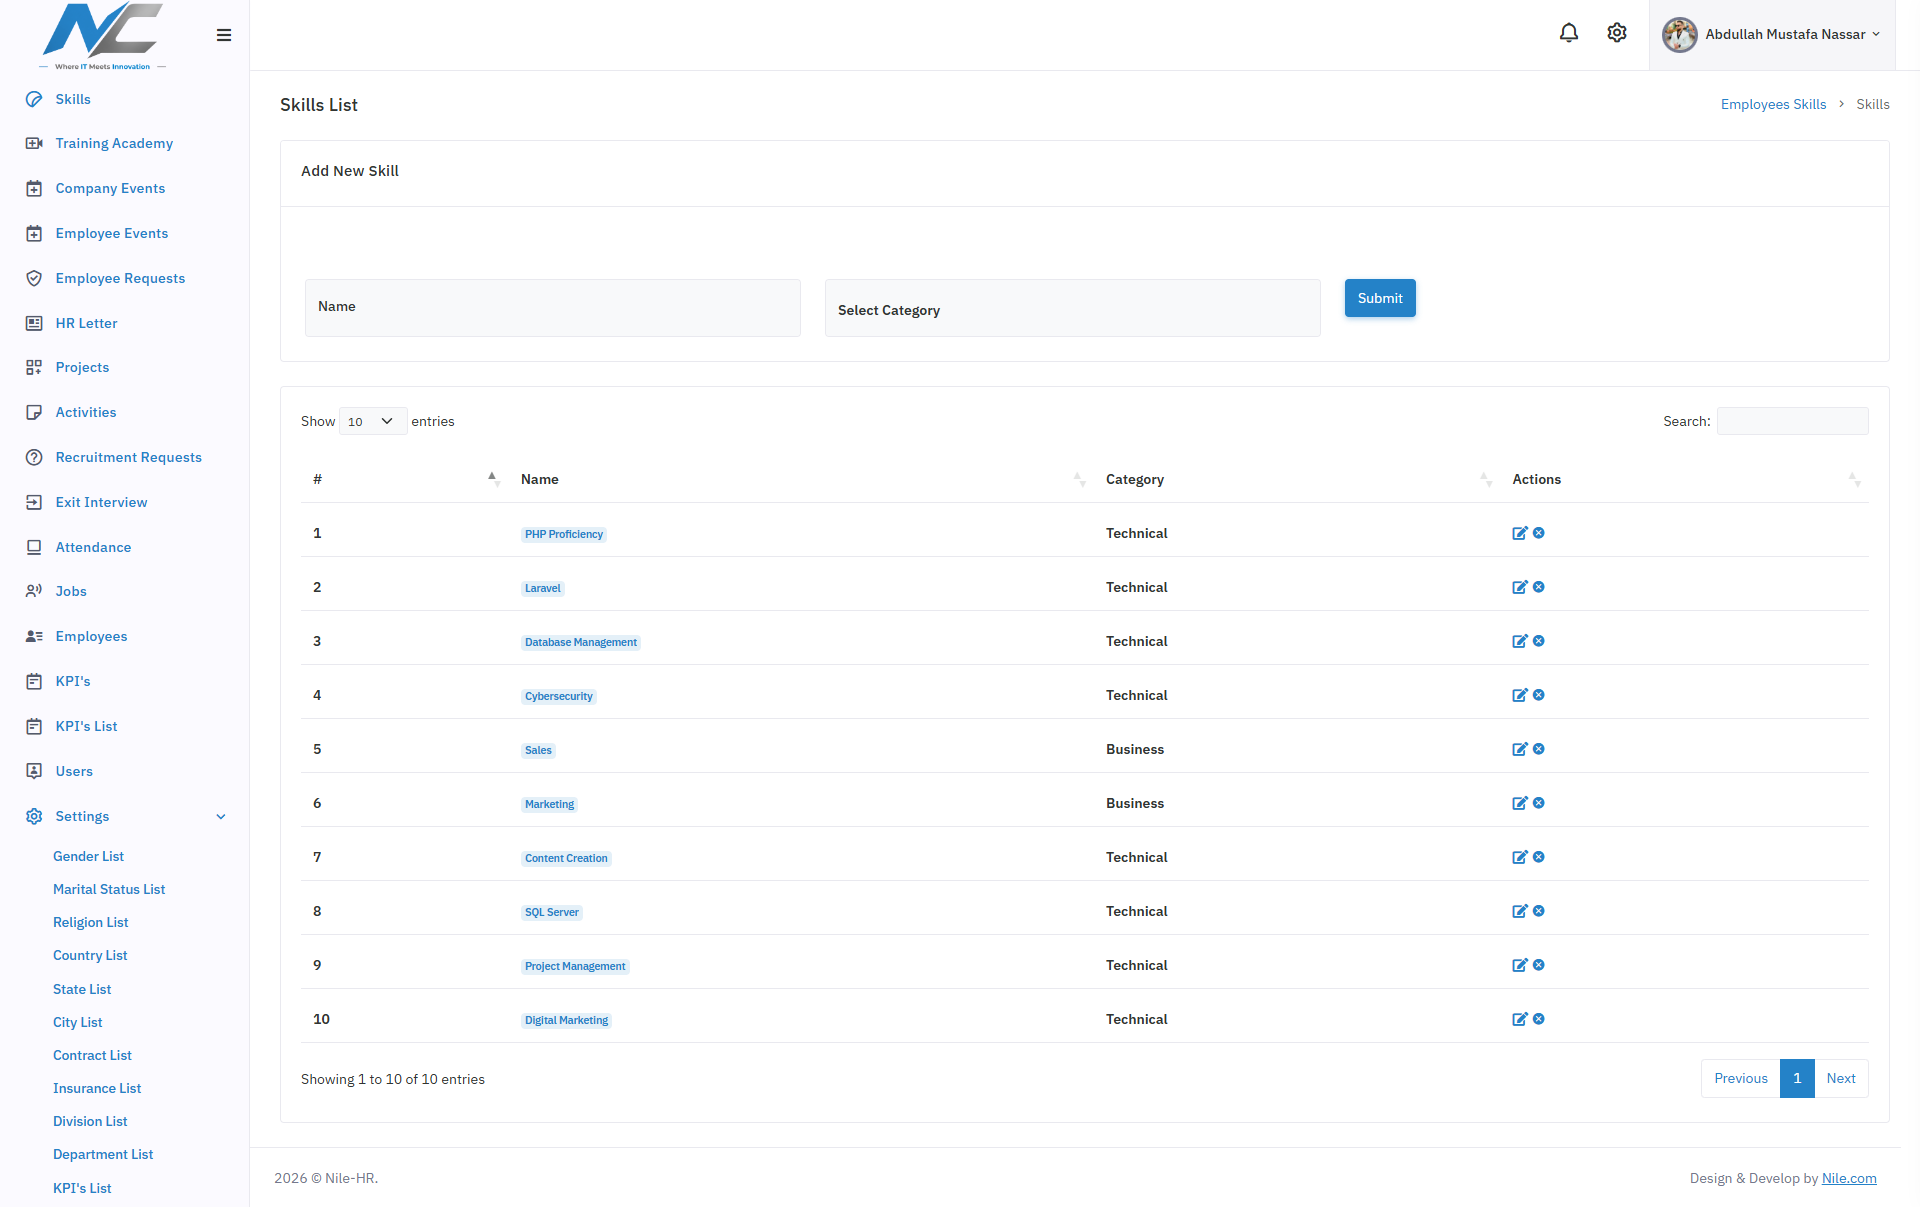The image size is (1920, 1207).
Task: Open Department List under Settings
Action: click(103, 1154)
